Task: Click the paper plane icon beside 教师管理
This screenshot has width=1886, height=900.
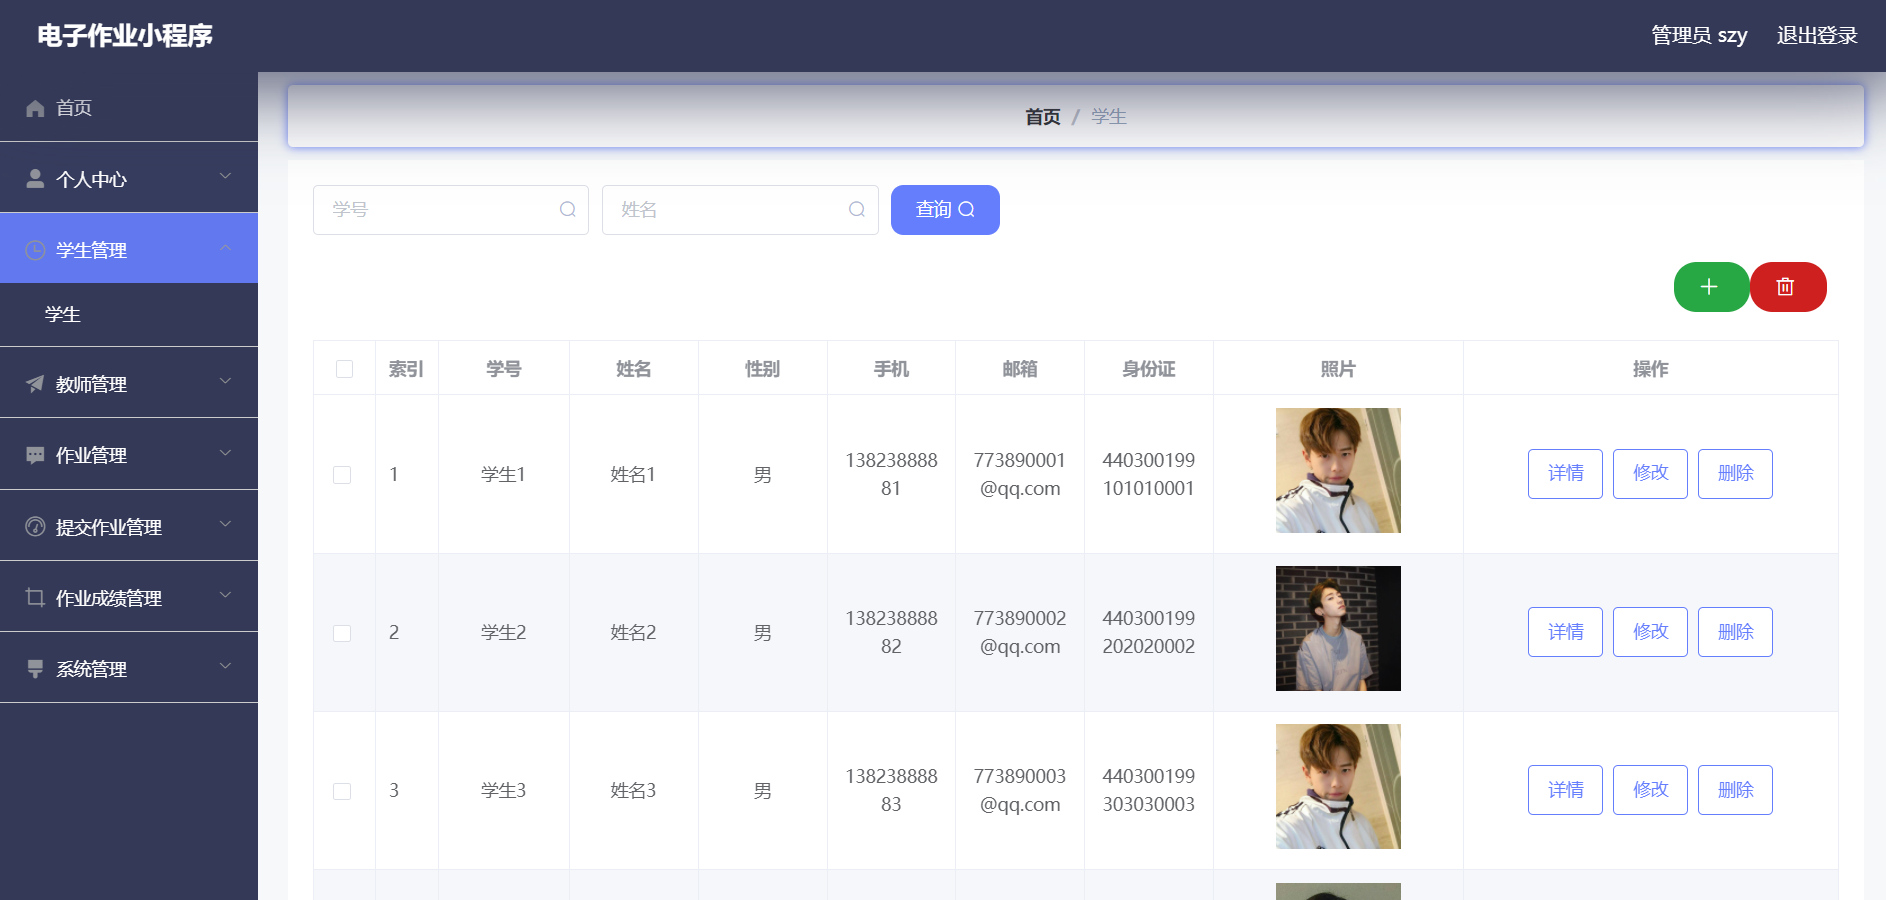Action: 35,384
